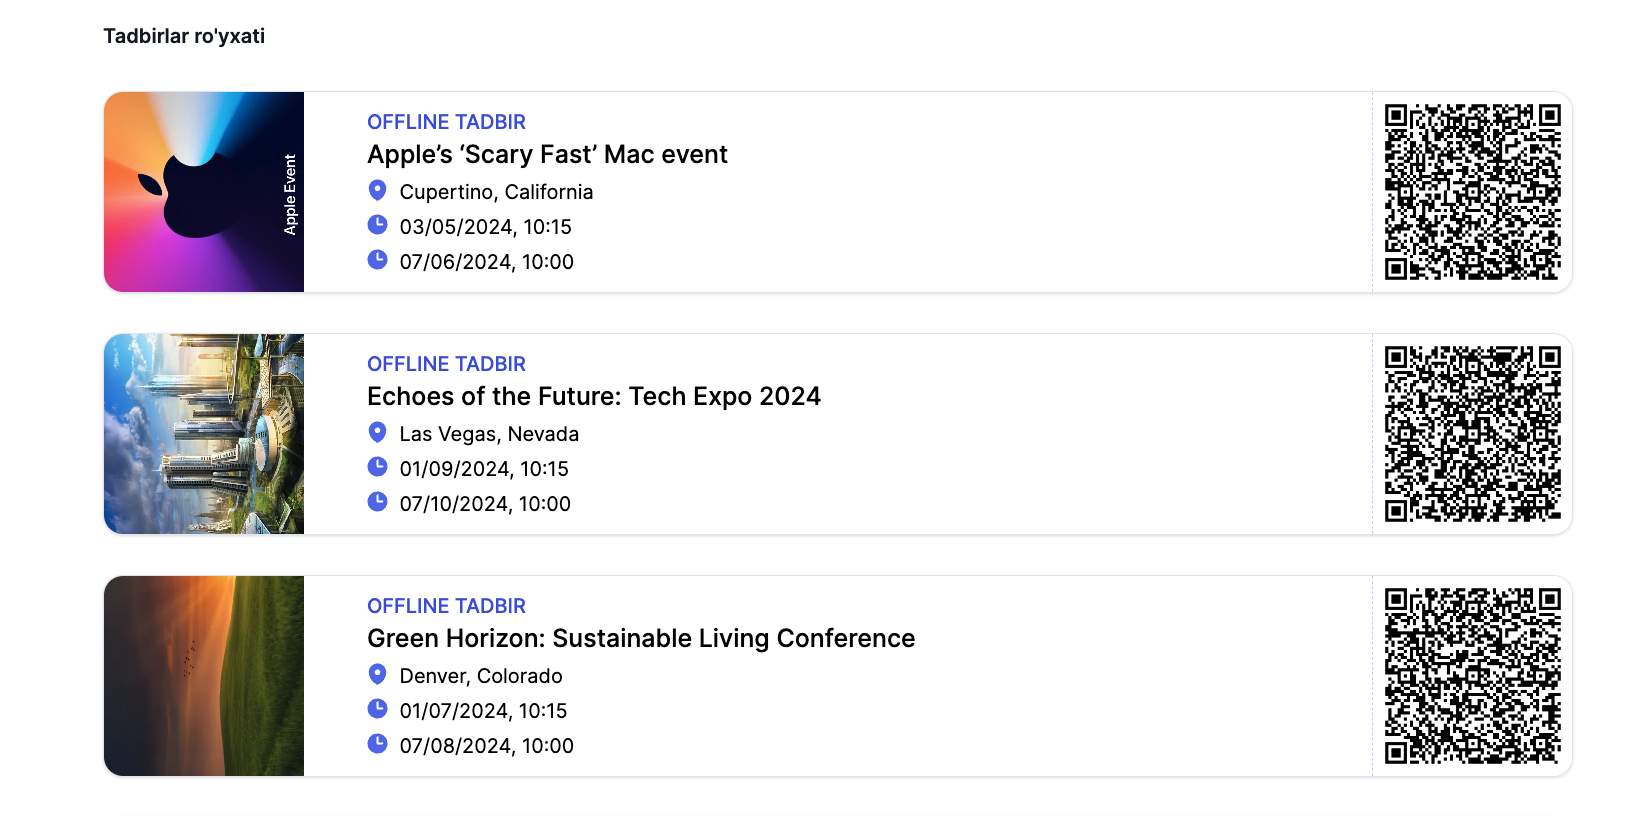Open Apple's 'Scary Fast' Mac event title

click(547, 155)
